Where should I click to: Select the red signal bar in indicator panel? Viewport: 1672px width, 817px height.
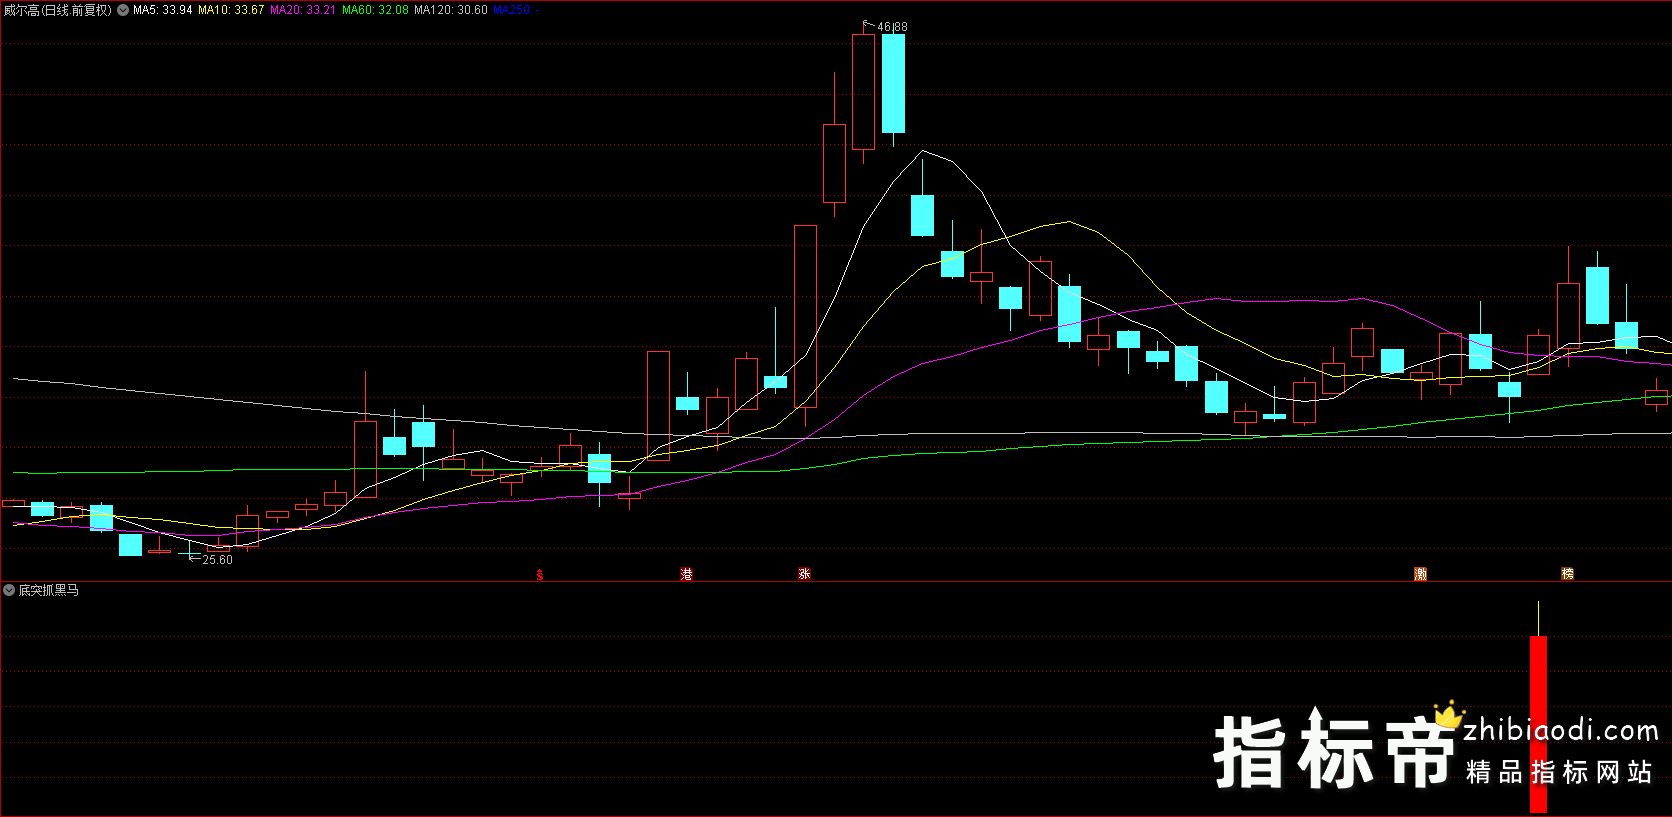[x=1538, y=724]
